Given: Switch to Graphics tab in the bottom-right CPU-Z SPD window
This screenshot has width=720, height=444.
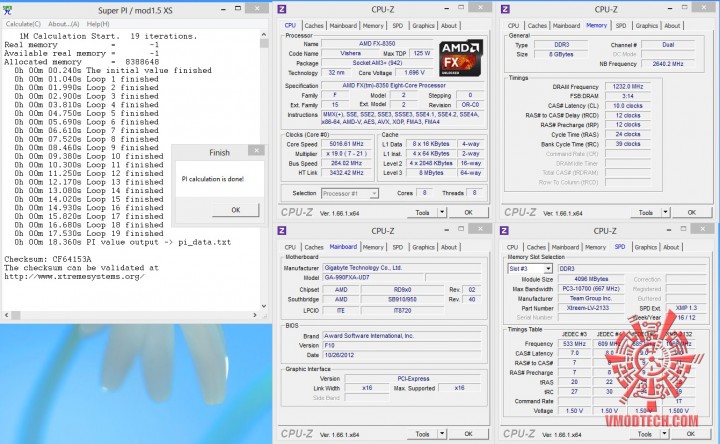Looking at the screenshot, I should click(x=646, y=247).
